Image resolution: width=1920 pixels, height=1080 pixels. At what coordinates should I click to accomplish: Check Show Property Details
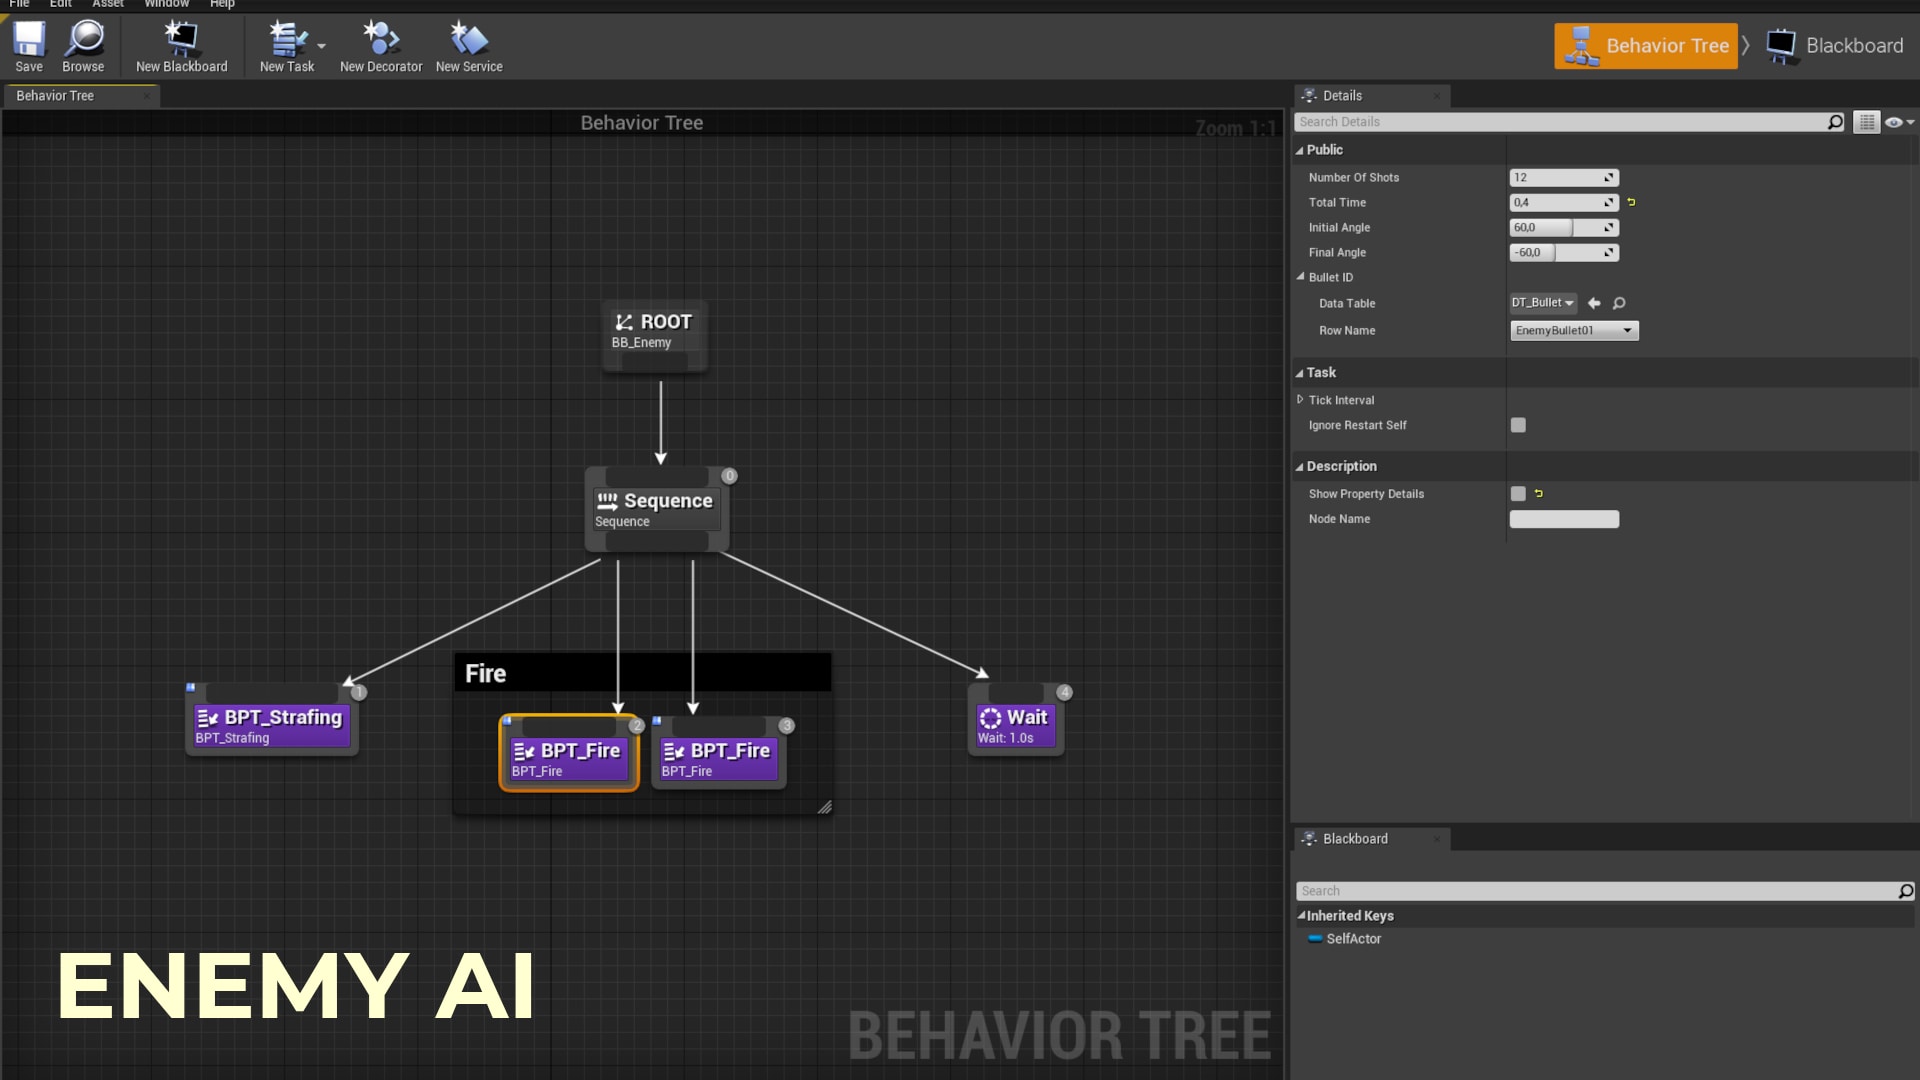(x=1516, y=493)
